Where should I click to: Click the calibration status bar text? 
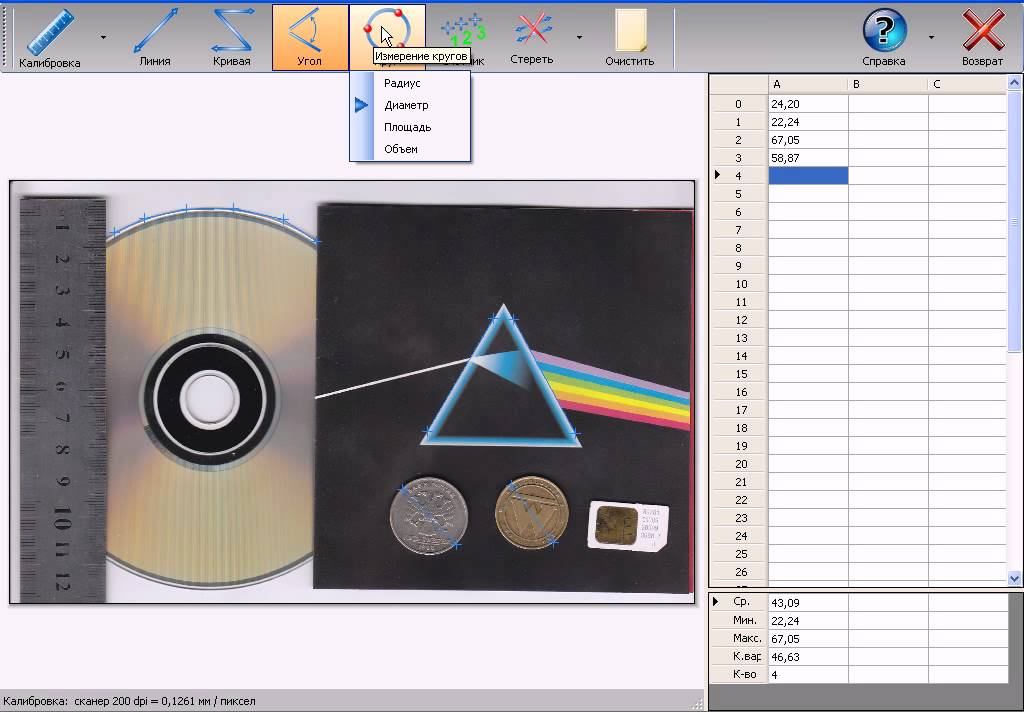click(129, 702)
